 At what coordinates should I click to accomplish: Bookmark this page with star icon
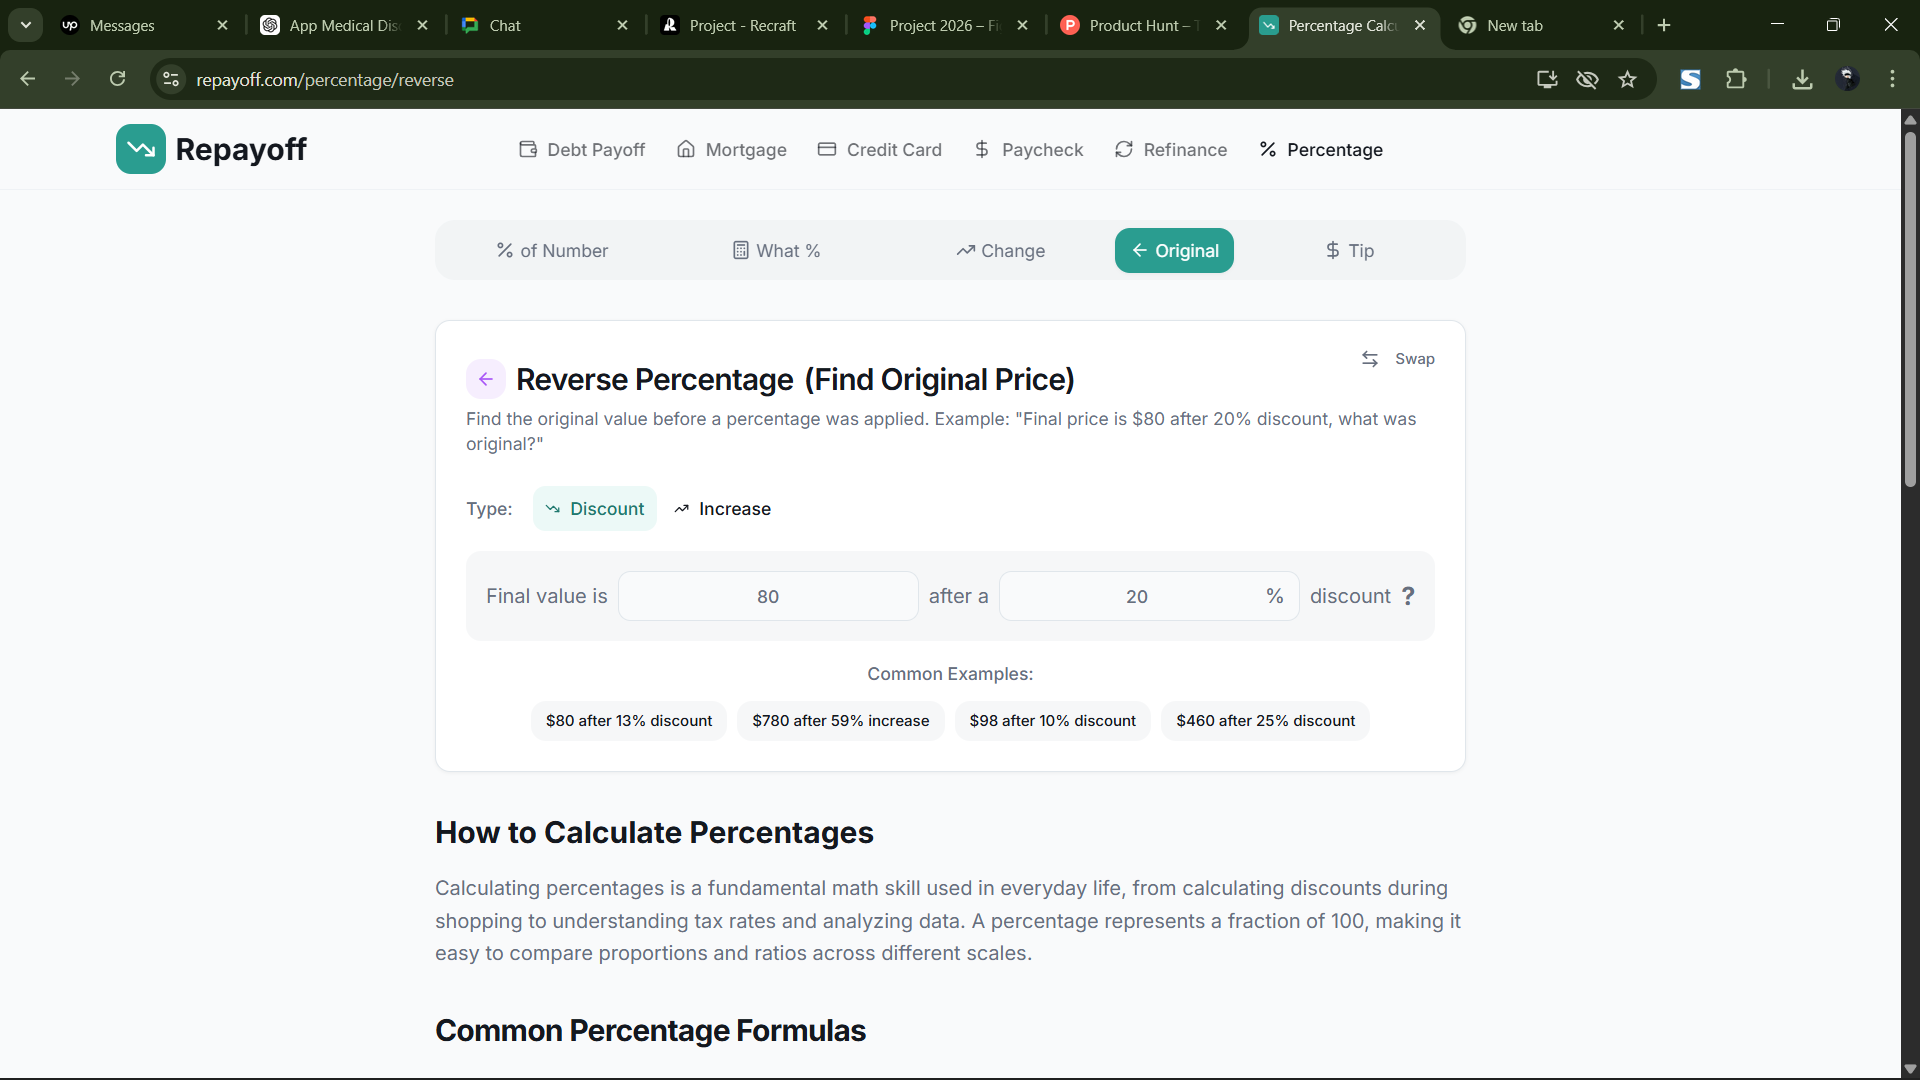click(x=1628, y=80)
